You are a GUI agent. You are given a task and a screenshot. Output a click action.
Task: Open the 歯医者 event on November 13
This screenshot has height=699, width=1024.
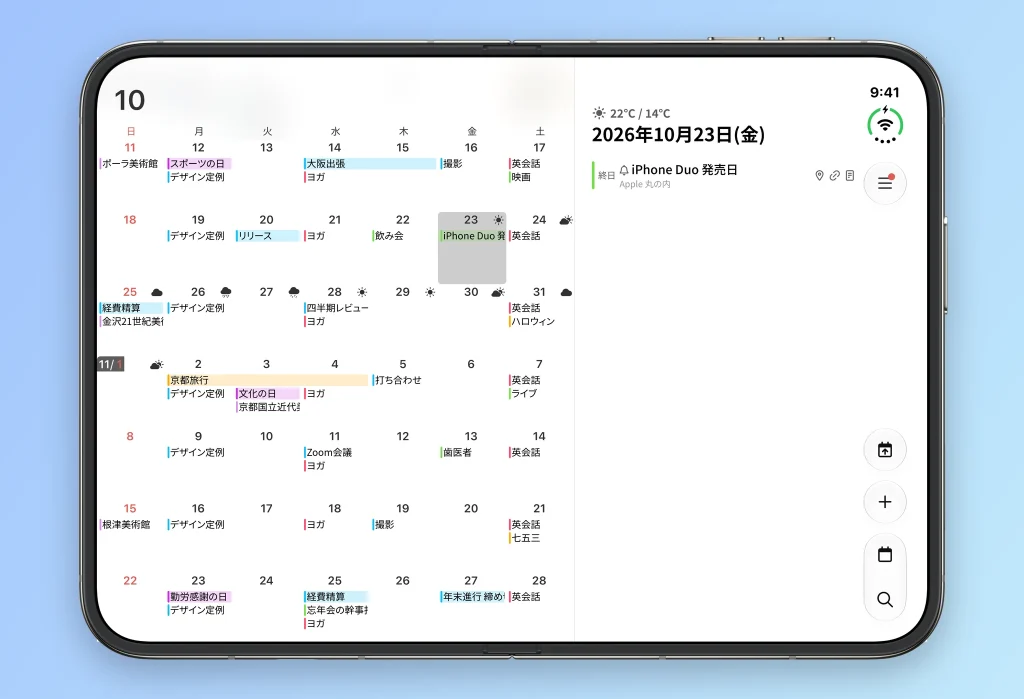coord(456,452)
